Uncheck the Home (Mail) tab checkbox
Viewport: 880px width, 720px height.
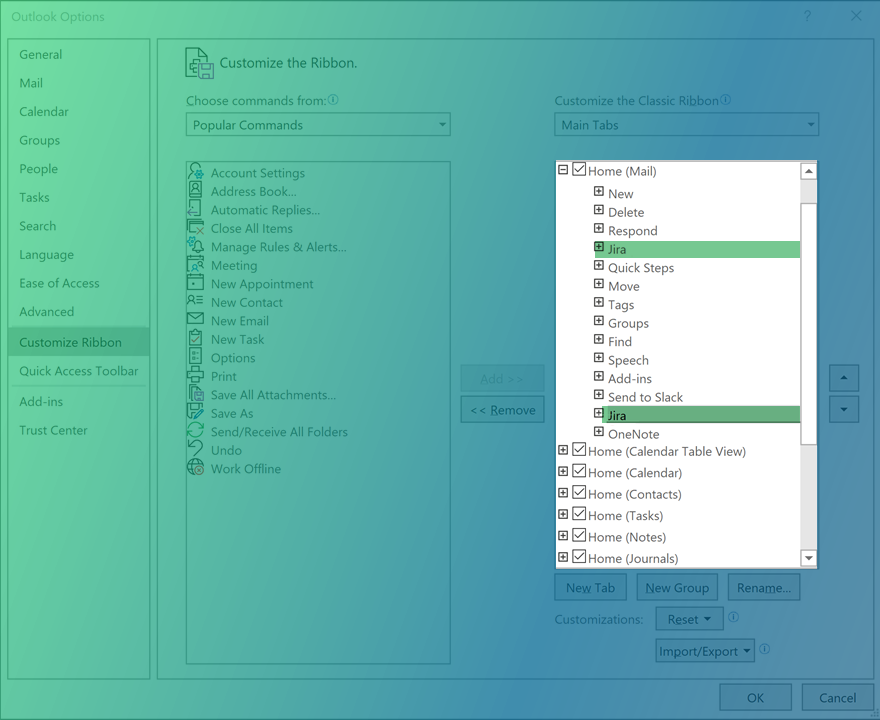pyautogui.click(x=579, y=171)
